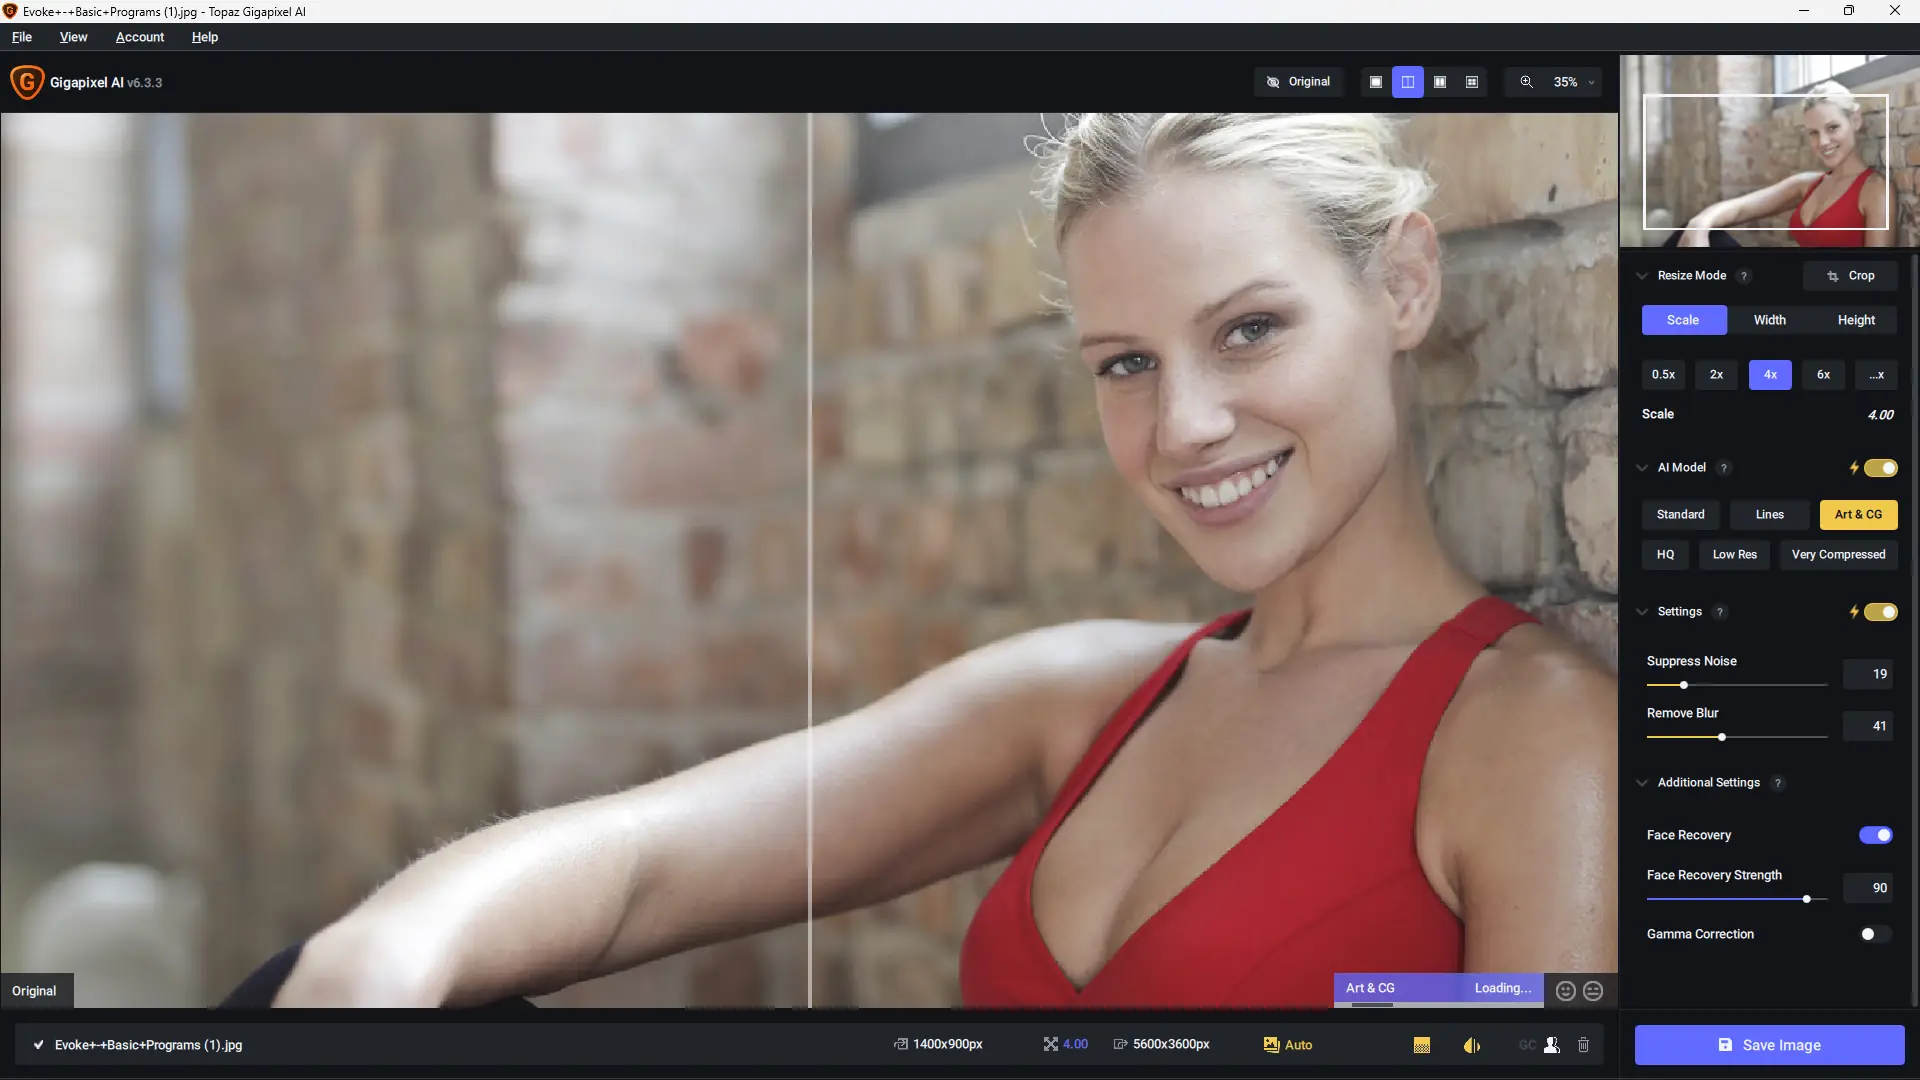Switch to single image view

coord(1376,82)
